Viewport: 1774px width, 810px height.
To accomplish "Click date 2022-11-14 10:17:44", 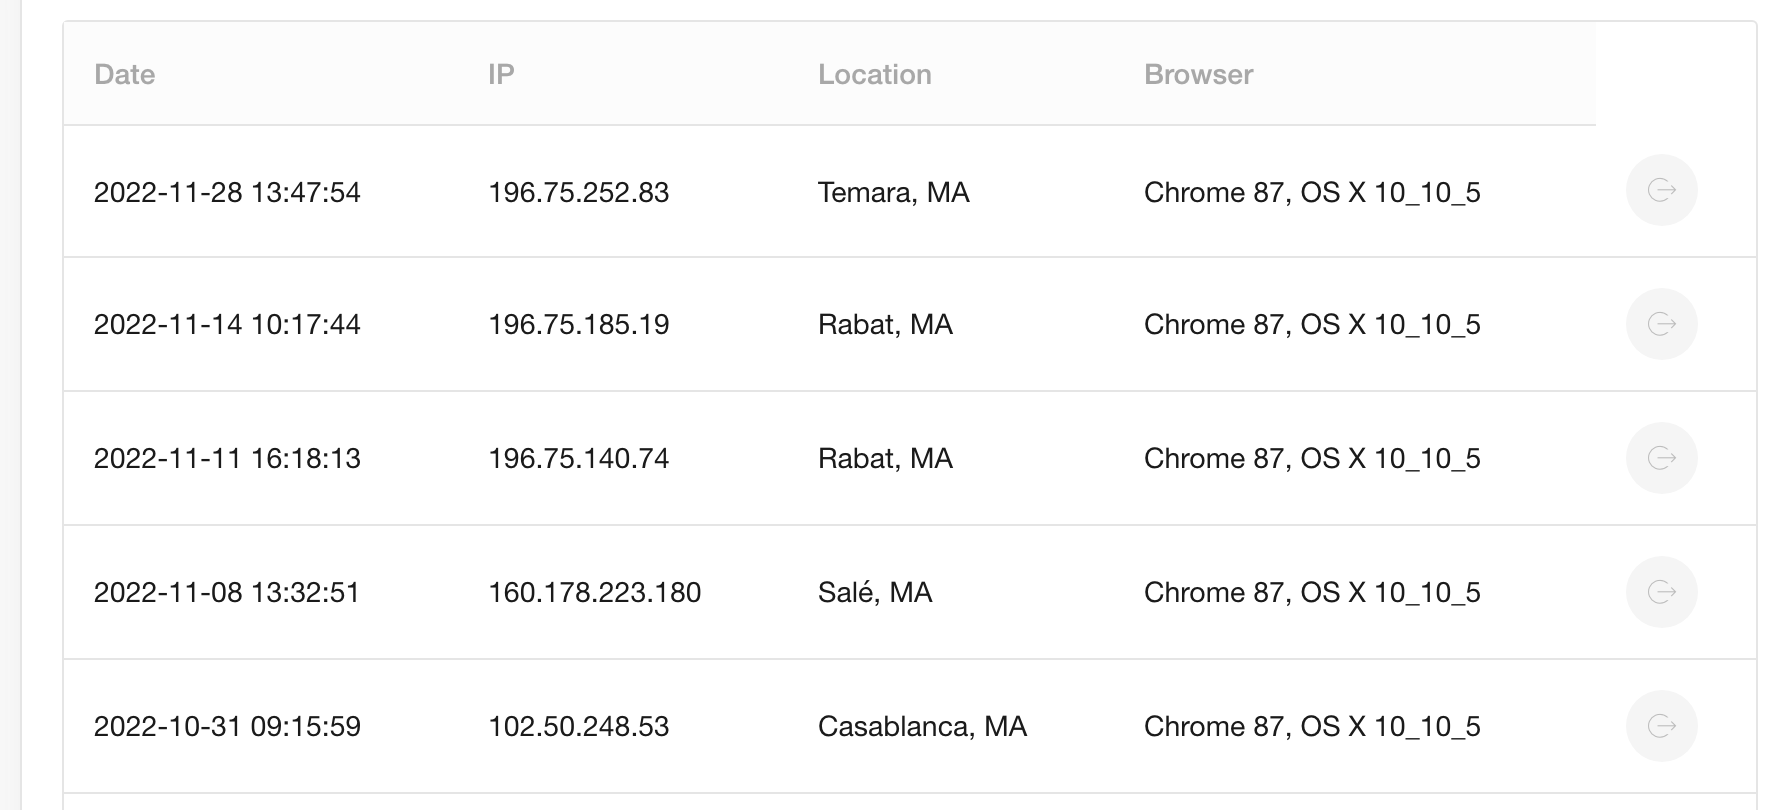I will click(x=227, y=324).
